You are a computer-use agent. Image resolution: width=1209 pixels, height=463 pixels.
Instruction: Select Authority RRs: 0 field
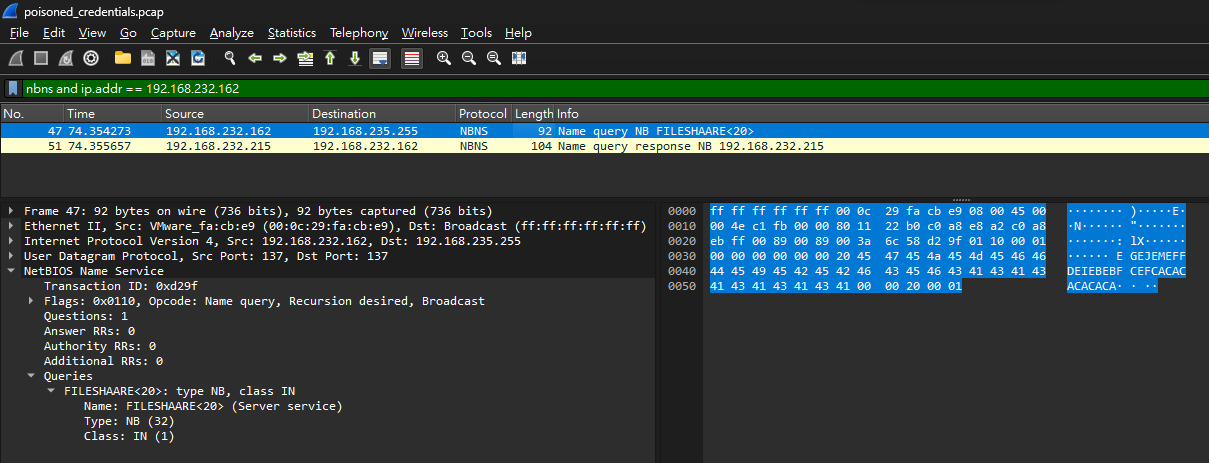pyautogui.click(x=99, y=346)
